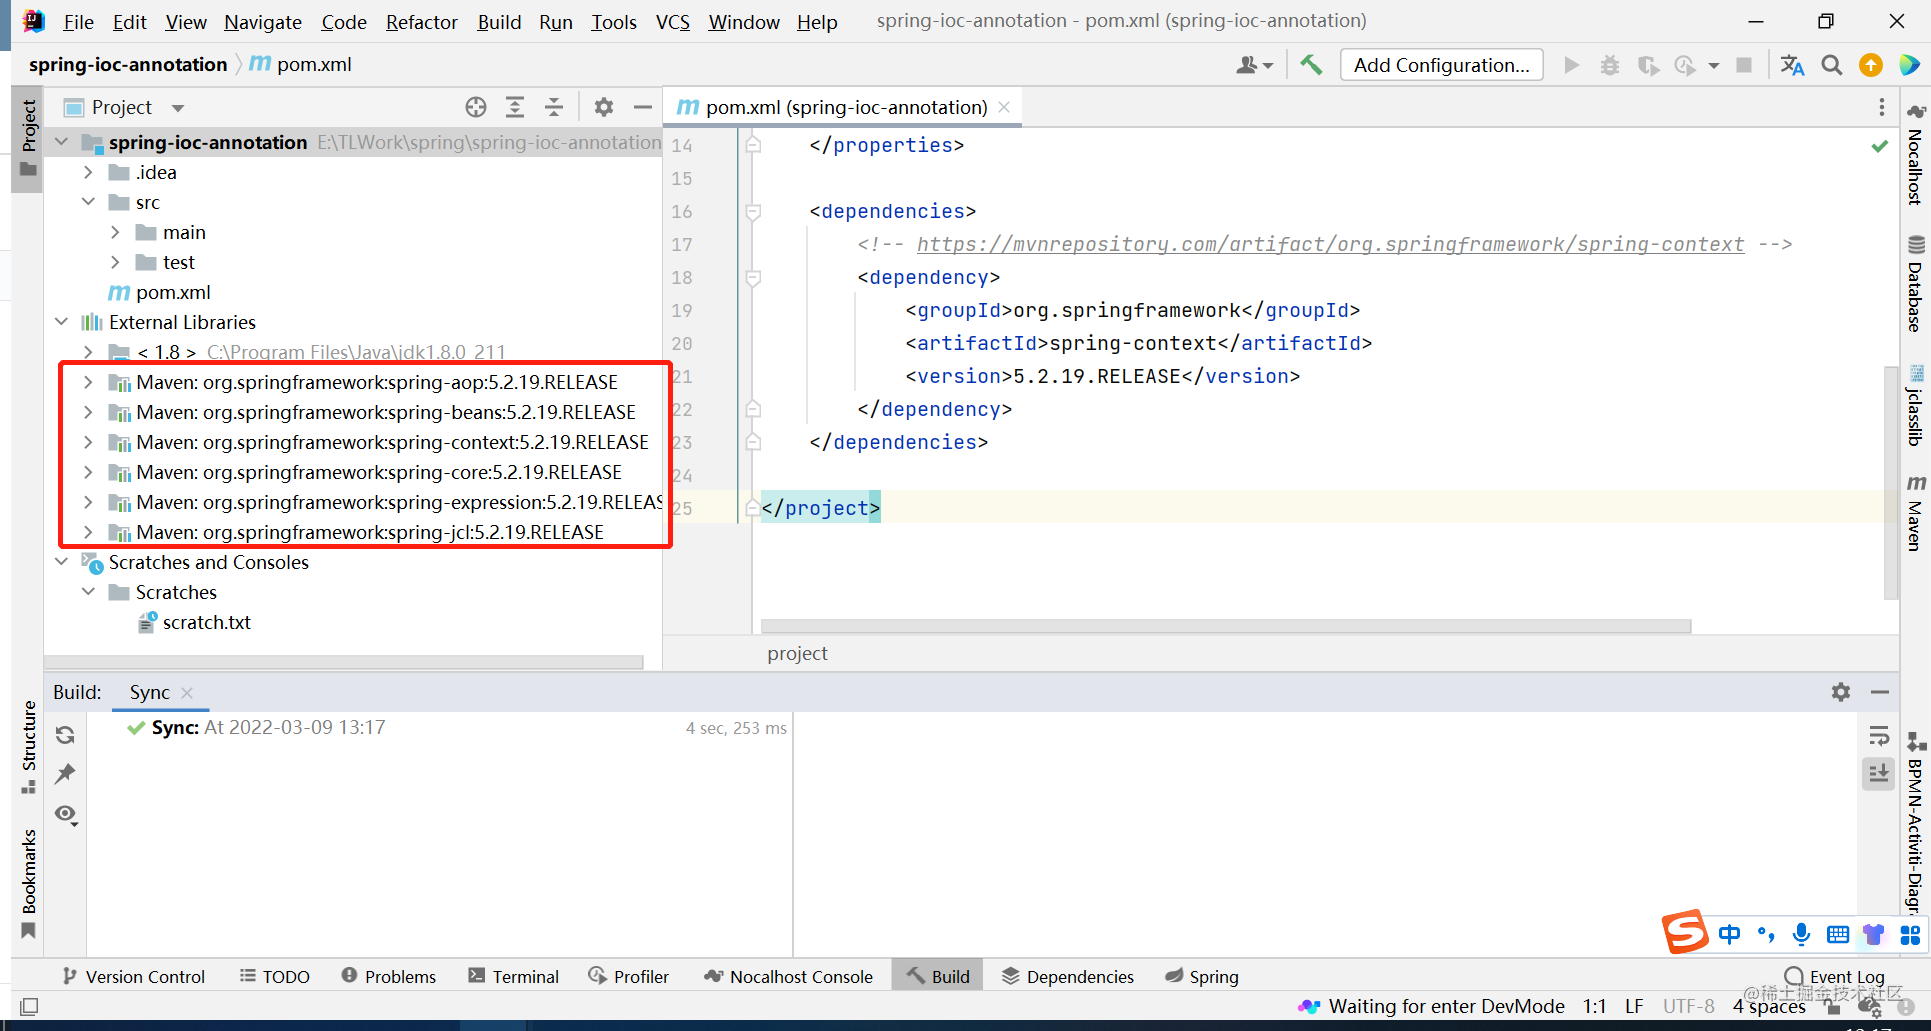Hide the Project tool window
This screenshot has height=1031, width=1931.
click(x=643, y=107)
